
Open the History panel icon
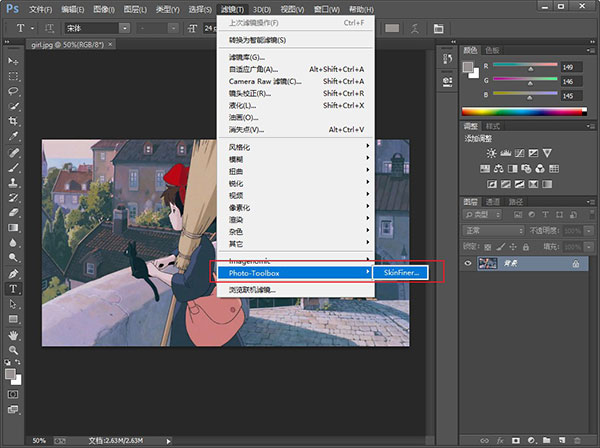(x=447, y=59)
